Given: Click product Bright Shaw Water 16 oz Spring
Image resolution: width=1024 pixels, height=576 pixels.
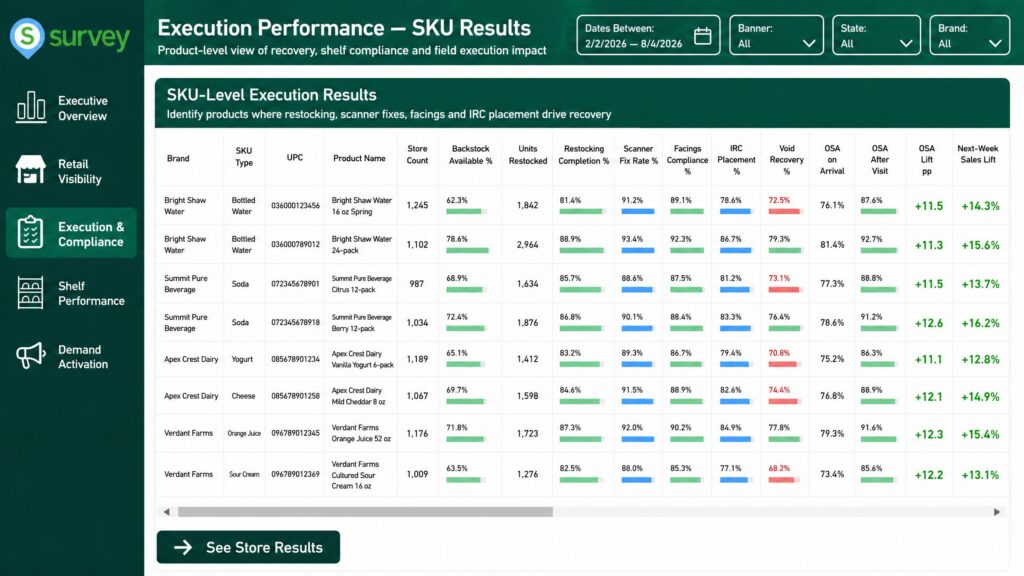Looking at the screenshot, I should [x=361, y=206].
